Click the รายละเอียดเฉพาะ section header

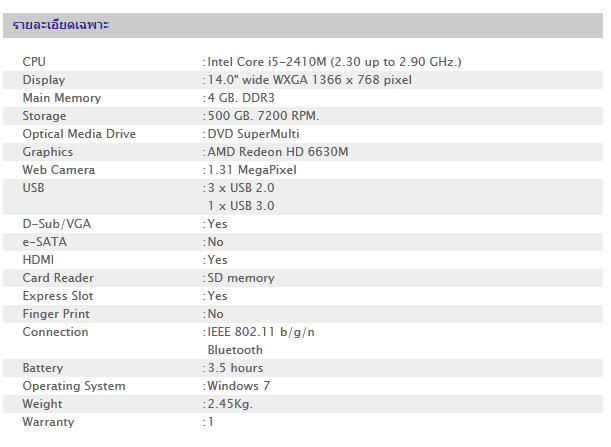[61, 25]
